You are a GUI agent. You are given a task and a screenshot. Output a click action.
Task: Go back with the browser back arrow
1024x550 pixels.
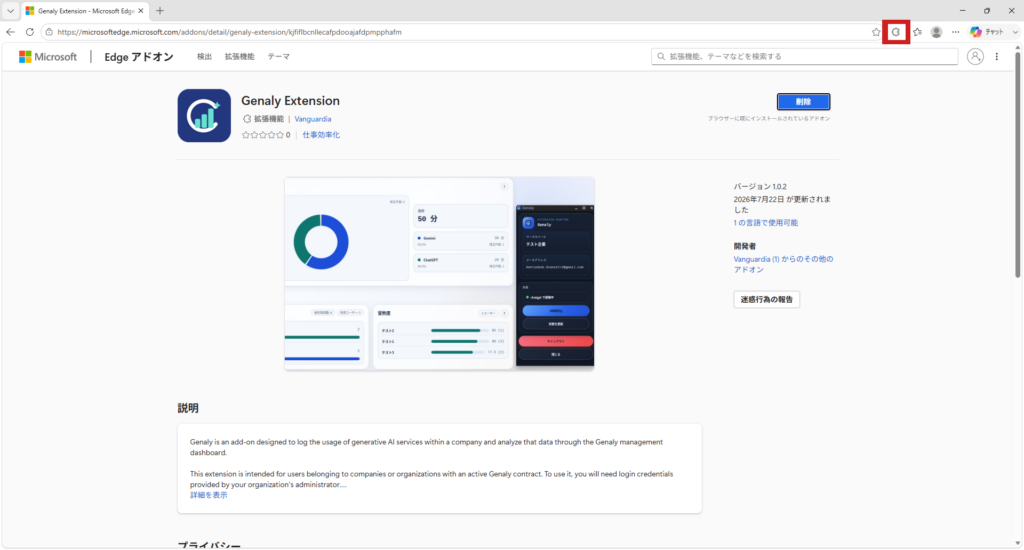click(10, 32)
